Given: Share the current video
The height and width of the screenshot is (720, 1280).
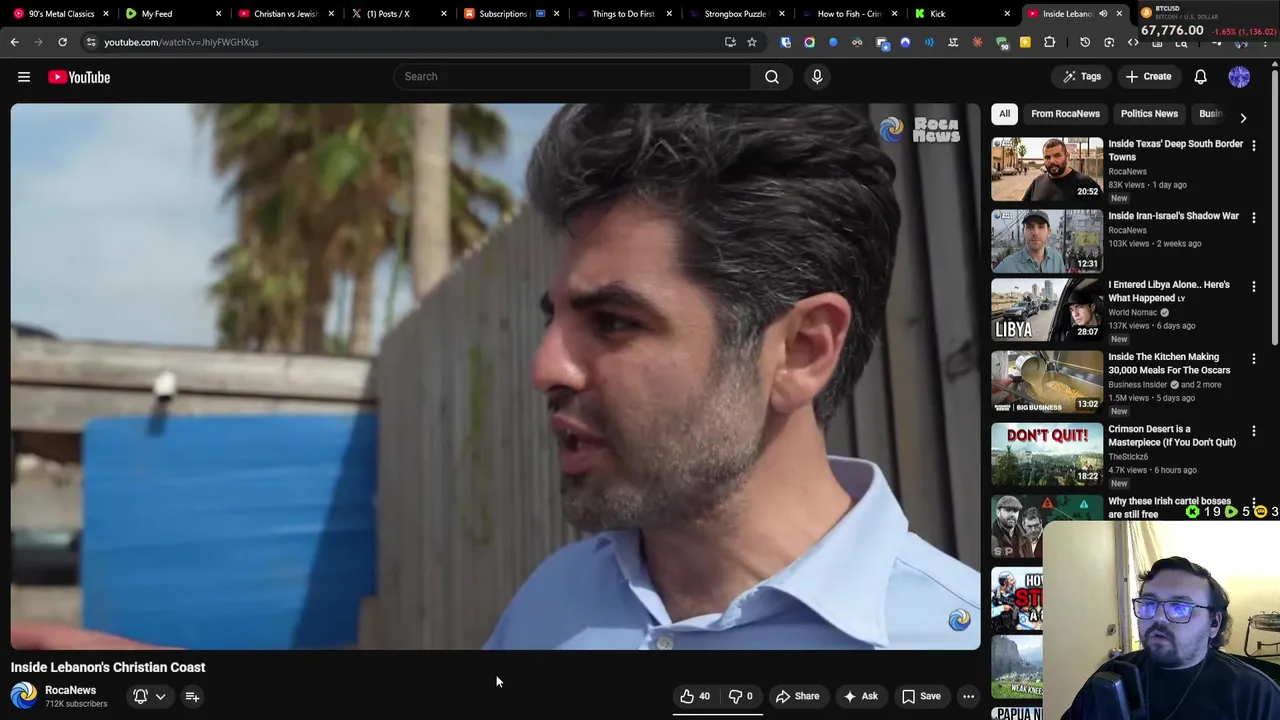Looking at the screenshot, I should [797, 697].
